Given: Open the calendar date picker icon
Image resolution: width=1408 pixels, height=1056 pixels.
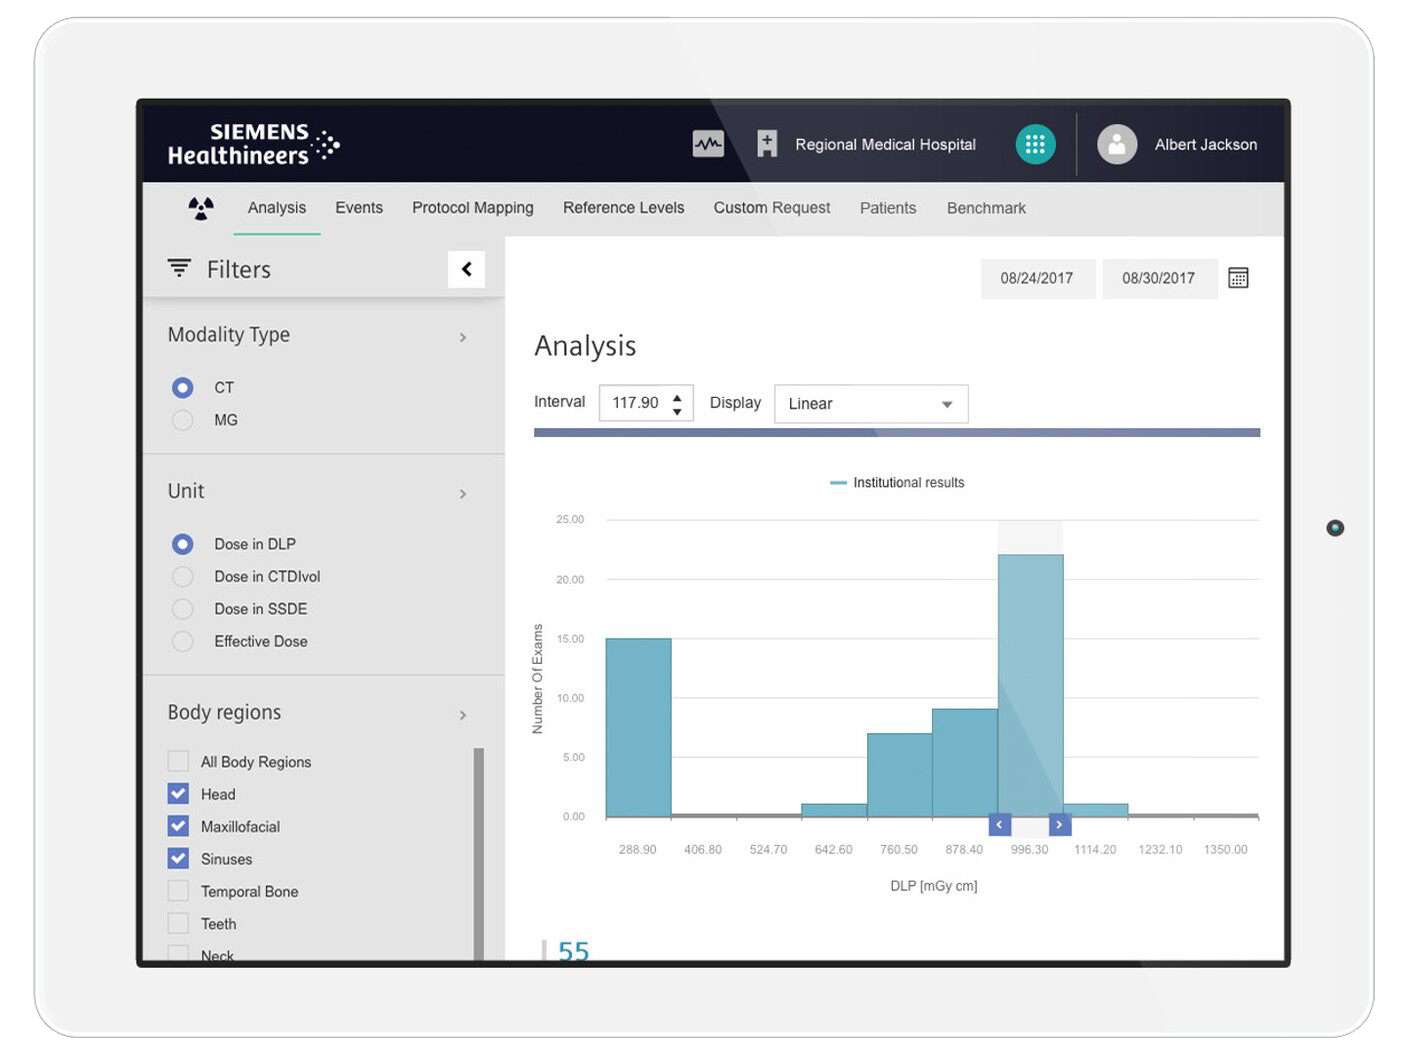Looking at the screenshot, I should pyautogui.click(x=1237, y=278).
